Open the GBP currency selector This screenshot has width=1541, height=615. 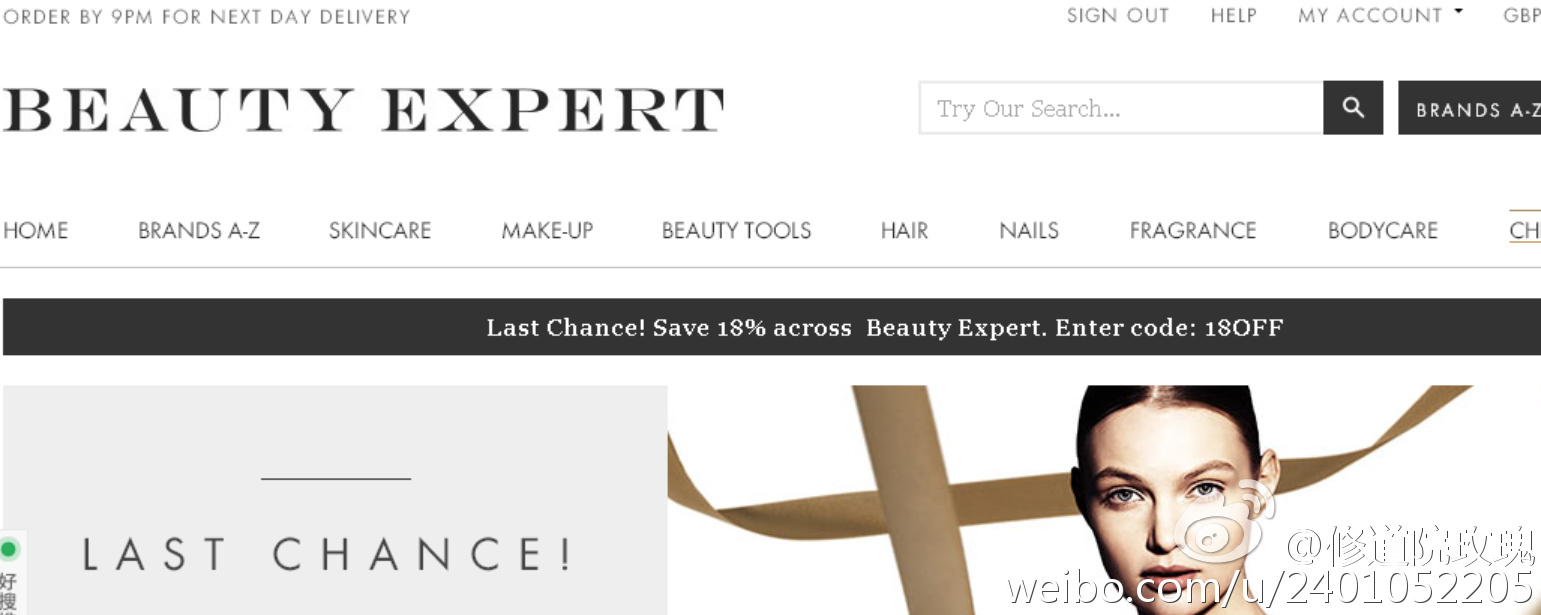click(x=1521, y=15)
